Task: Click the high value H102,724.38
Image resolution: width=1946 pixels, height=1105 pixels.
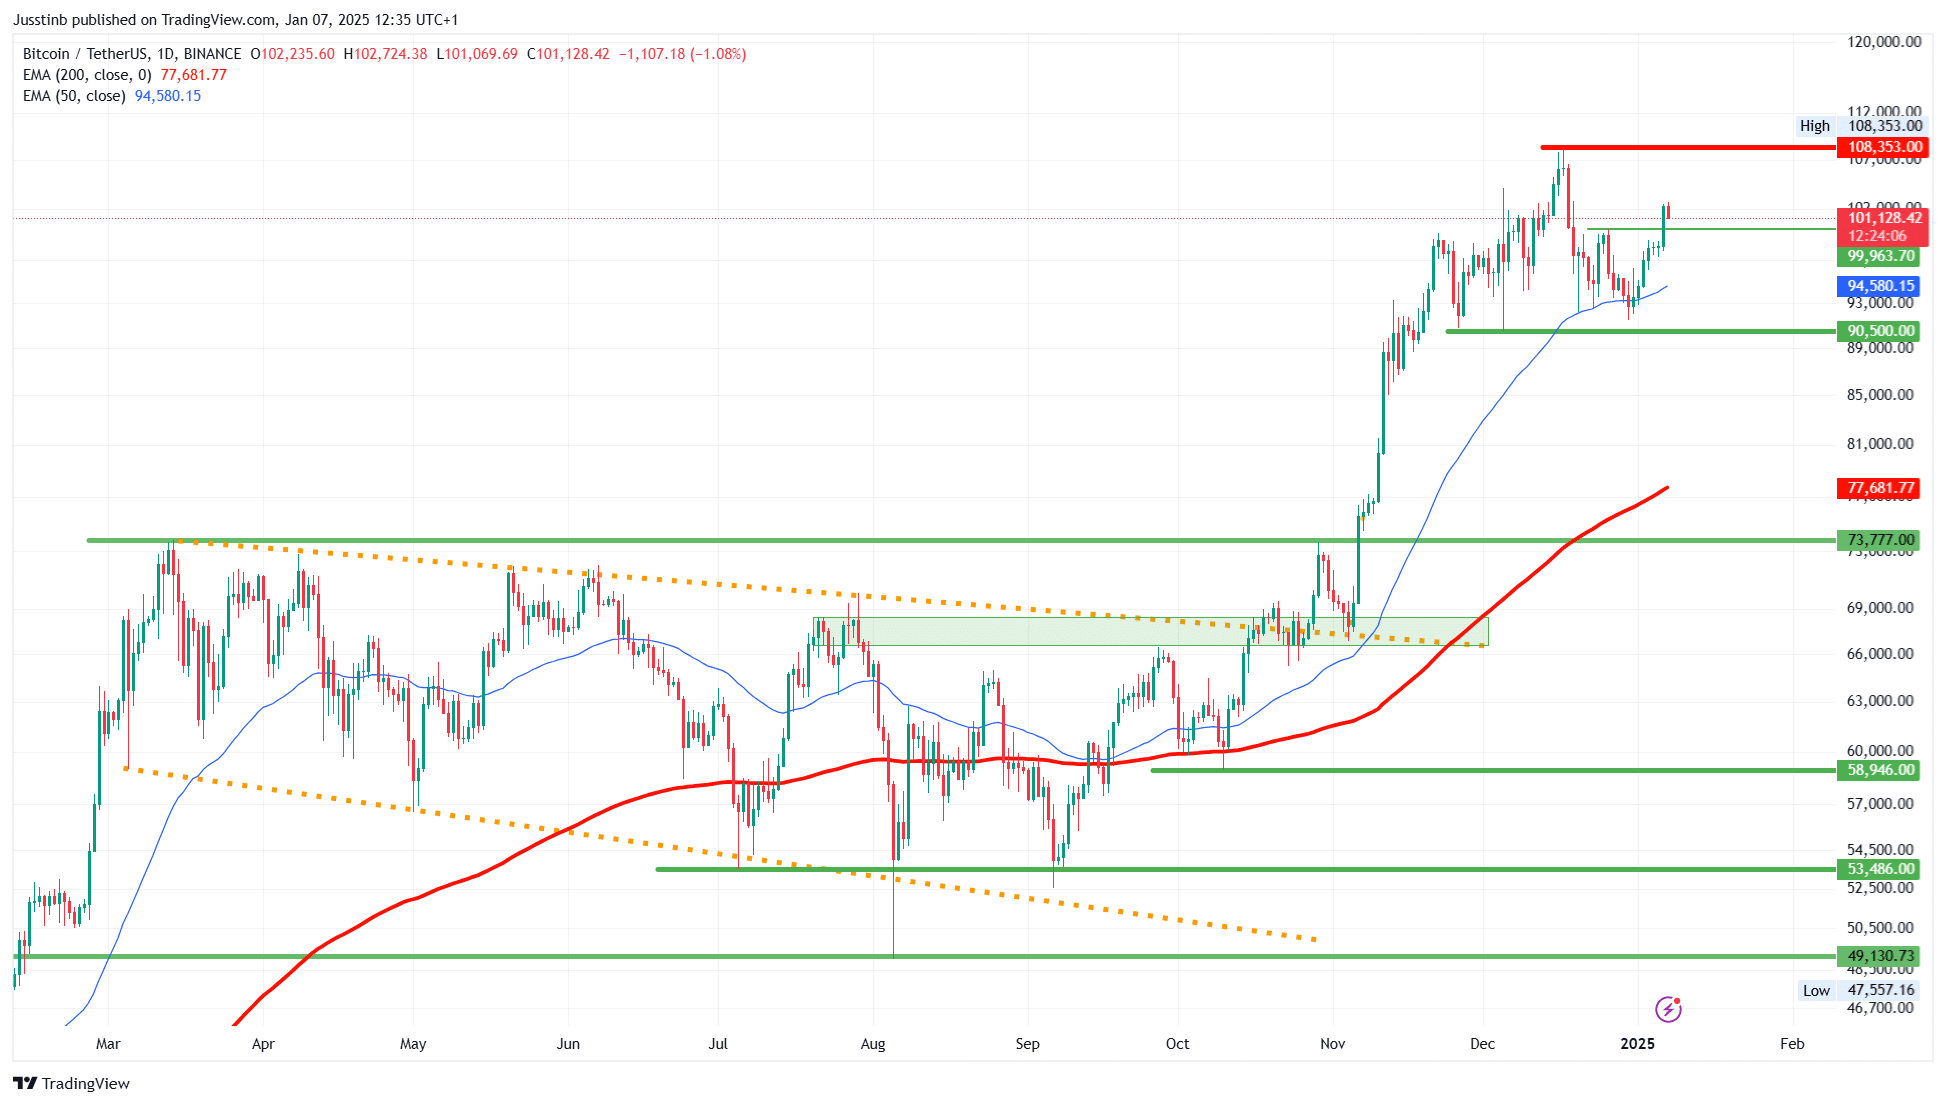Action: 385,54
